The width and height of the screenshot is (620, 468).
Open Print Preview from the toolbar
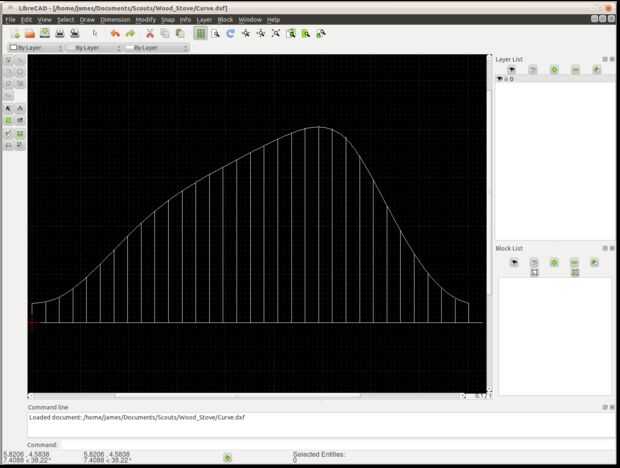(75, 34)
